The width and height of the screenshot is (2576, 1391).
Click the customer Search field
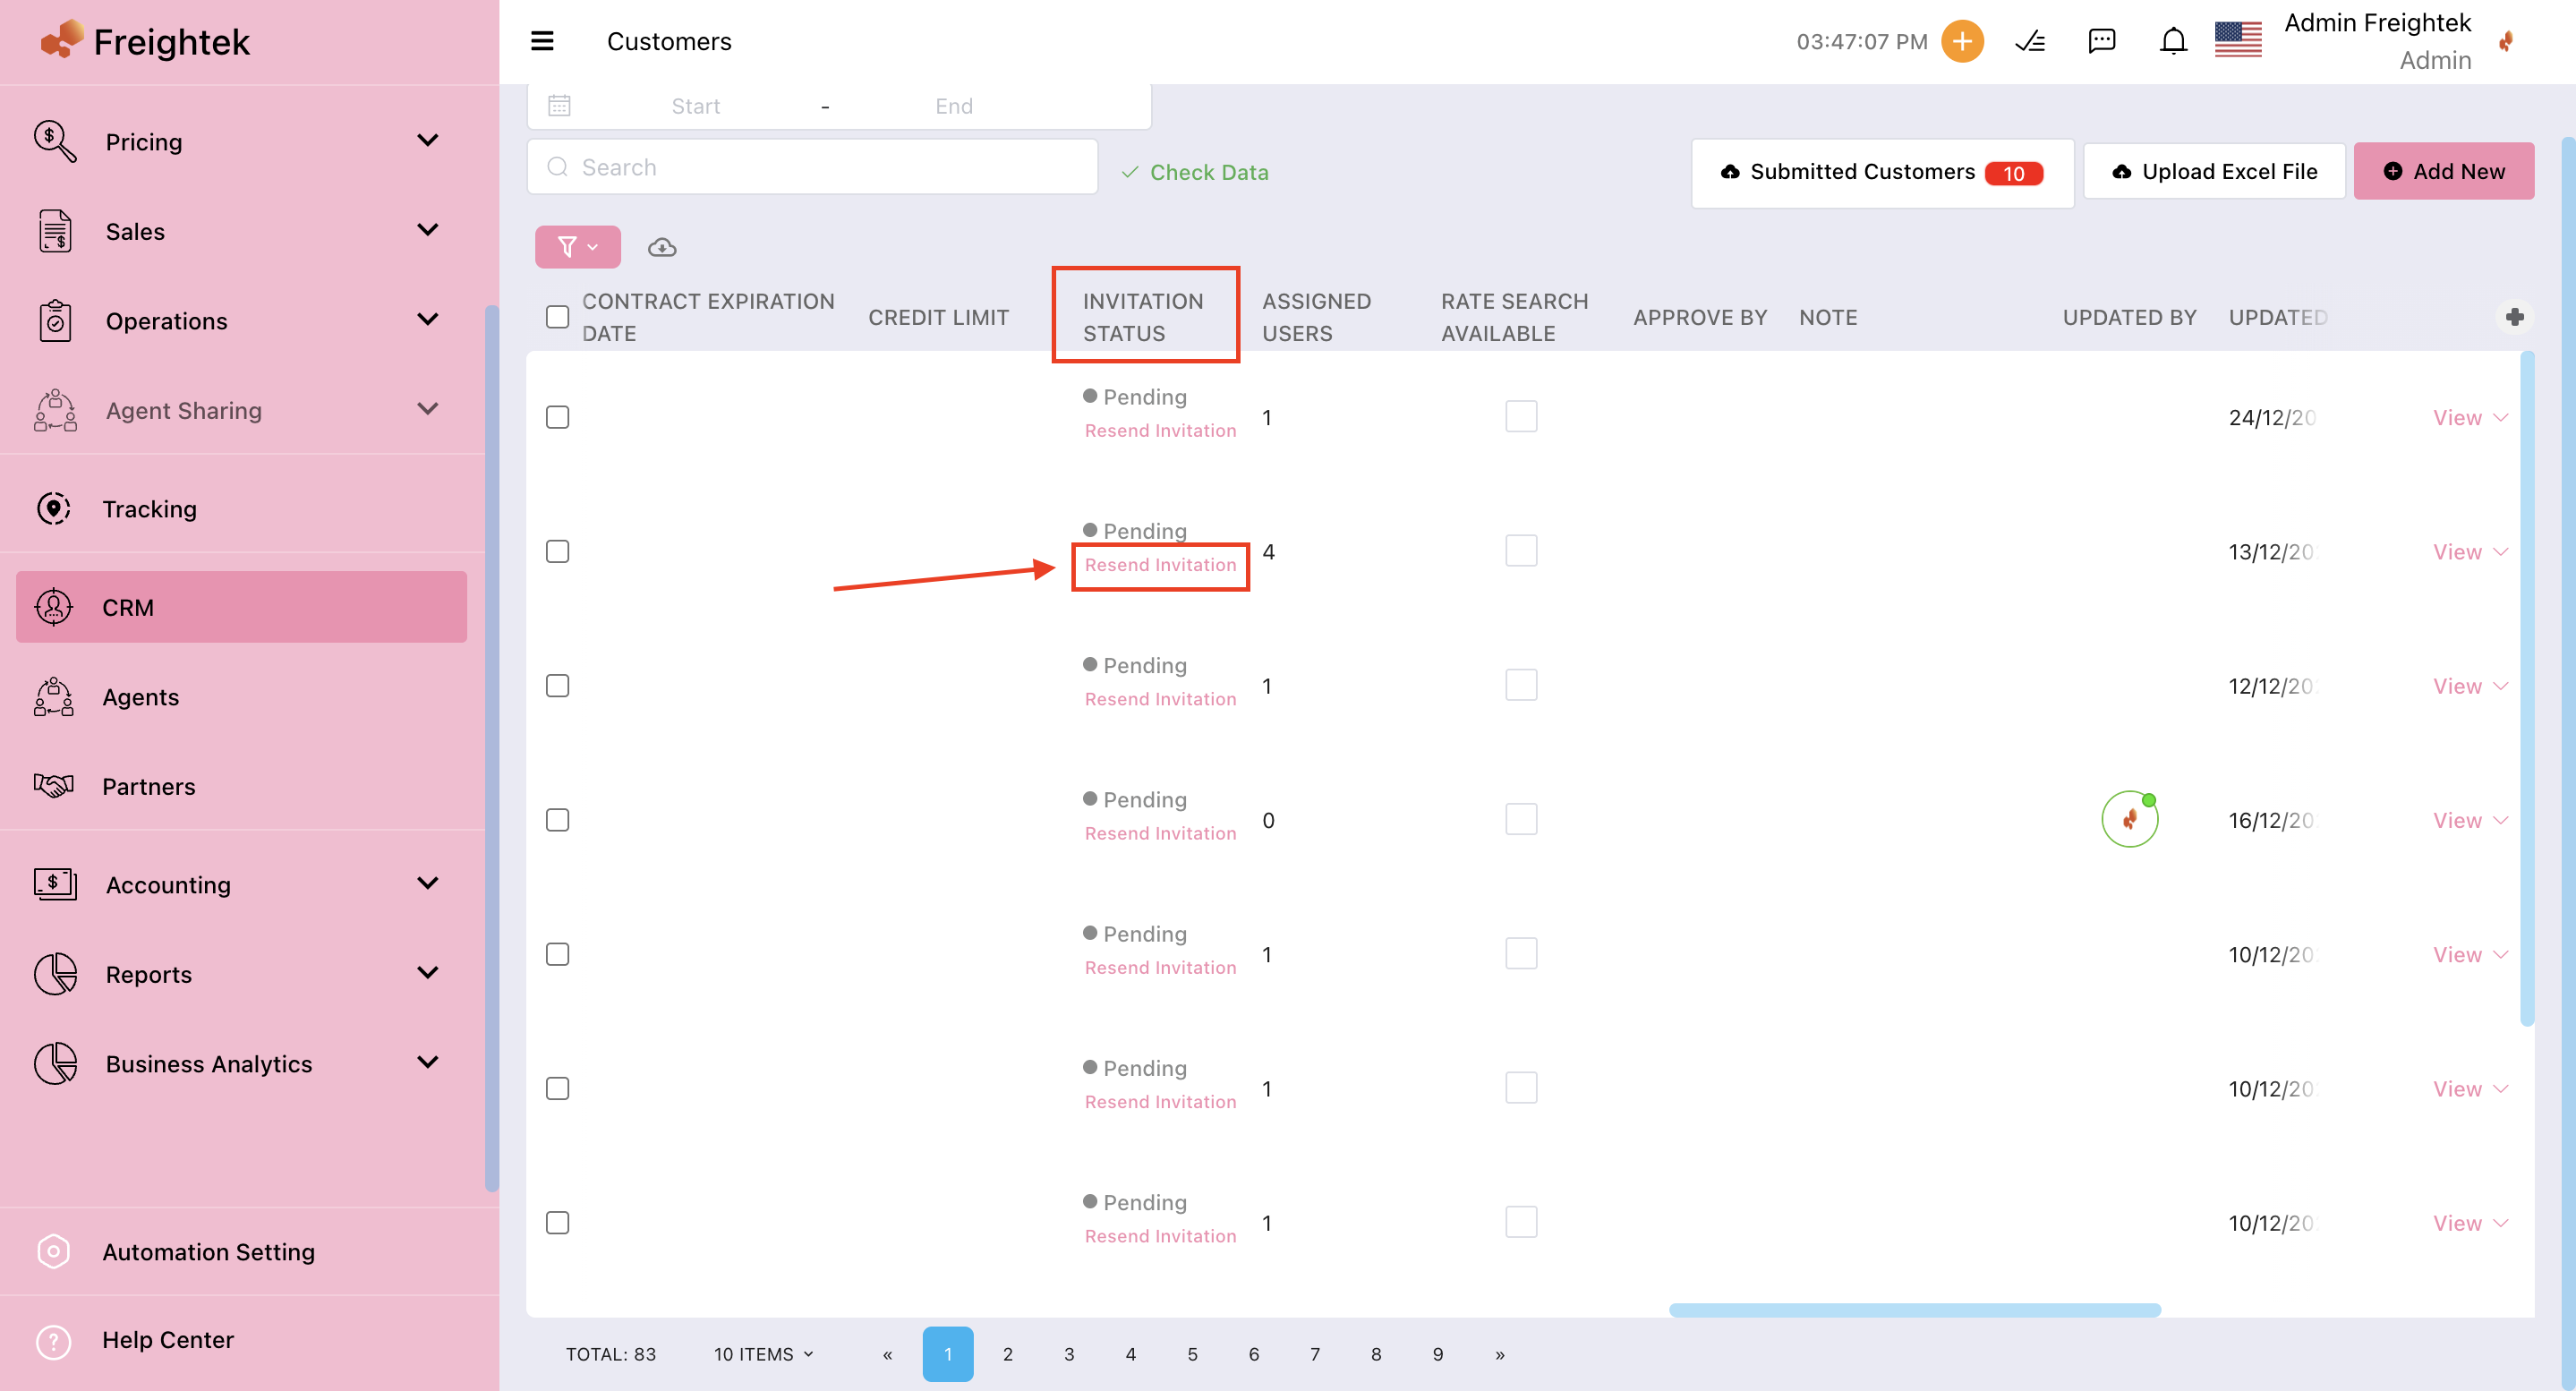(812, 167)
